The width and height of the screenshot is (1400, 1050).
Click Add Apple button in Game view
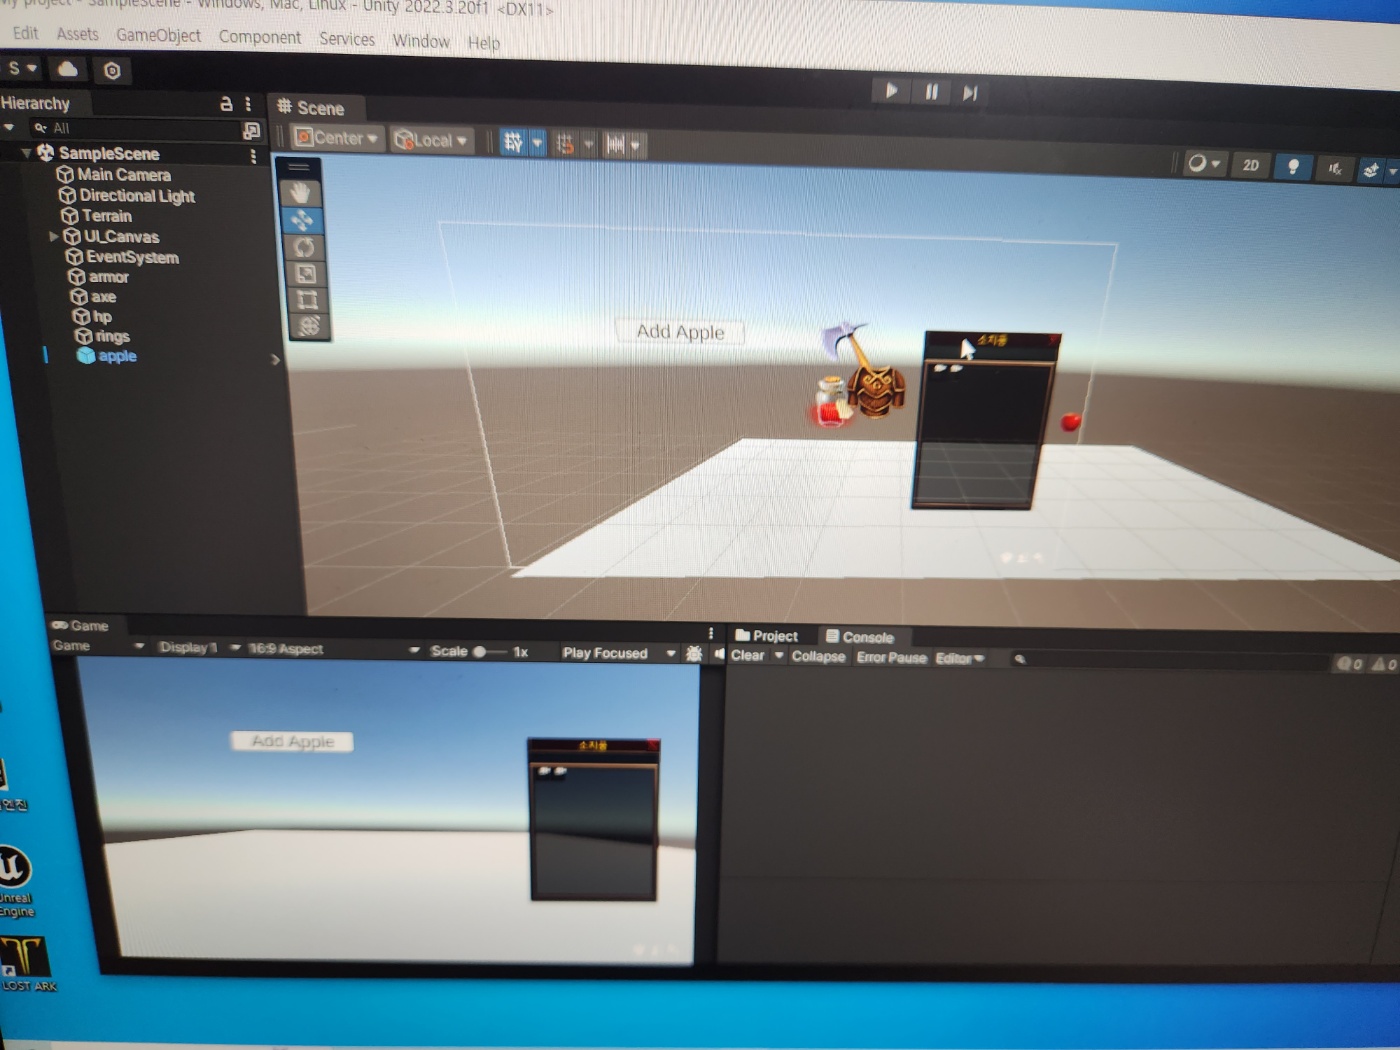click(292, 741)
